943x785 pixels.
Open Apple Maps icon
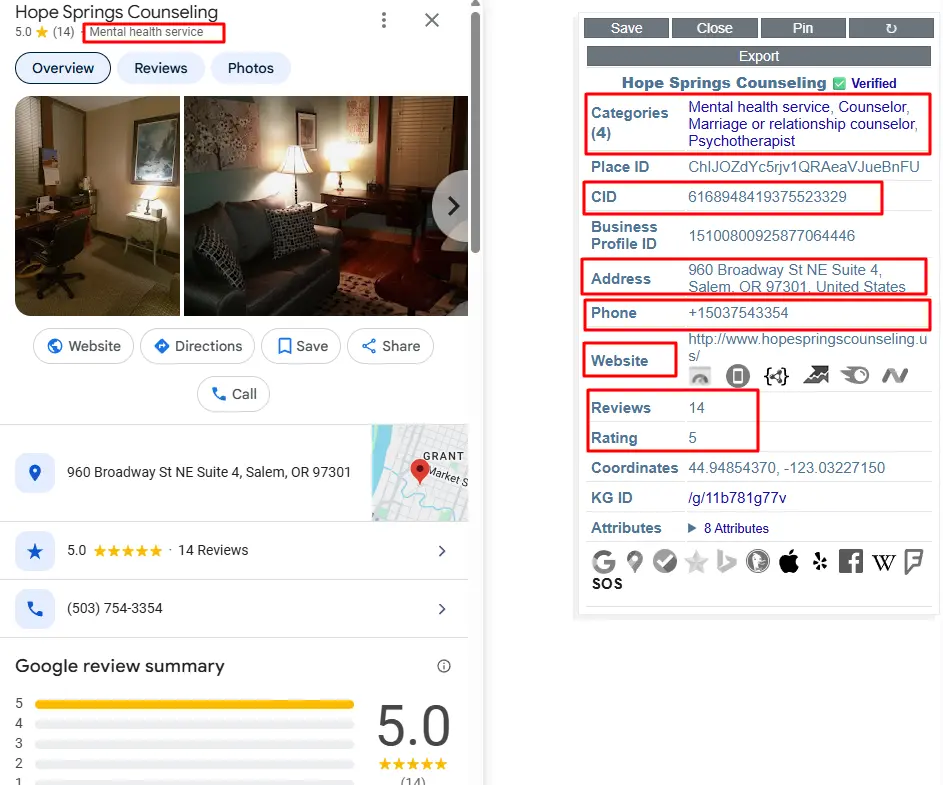click(788, 562)
